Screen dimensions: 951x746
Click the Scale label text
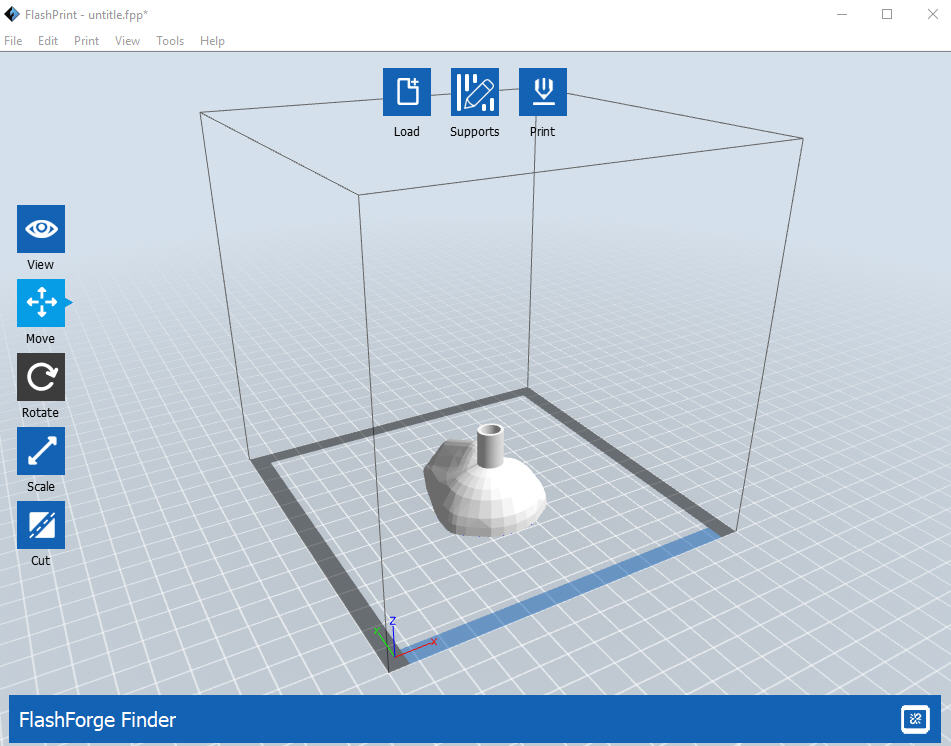pos(41,486)
